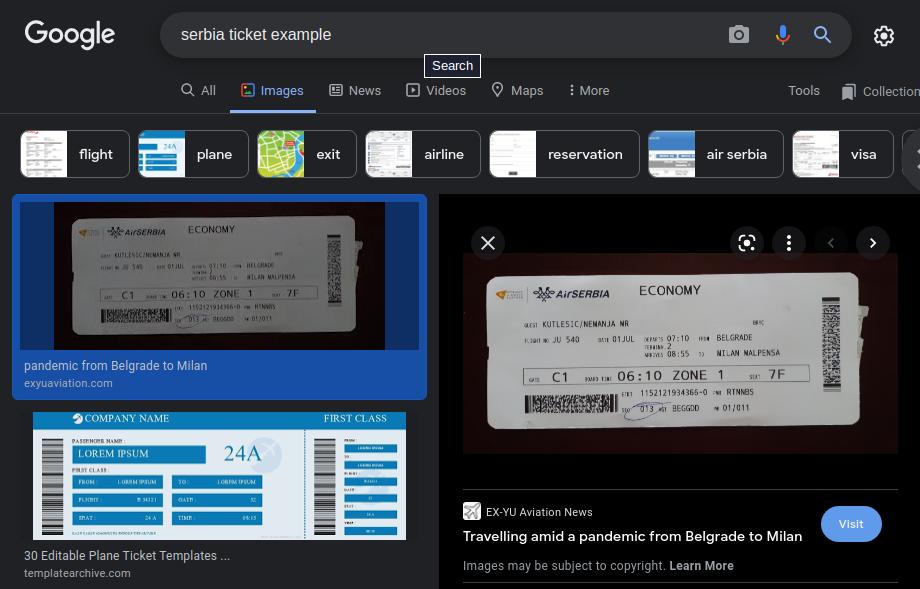The image size is (920, 589).
Task: Filter results with the plane chip
Action: point(193,154)
